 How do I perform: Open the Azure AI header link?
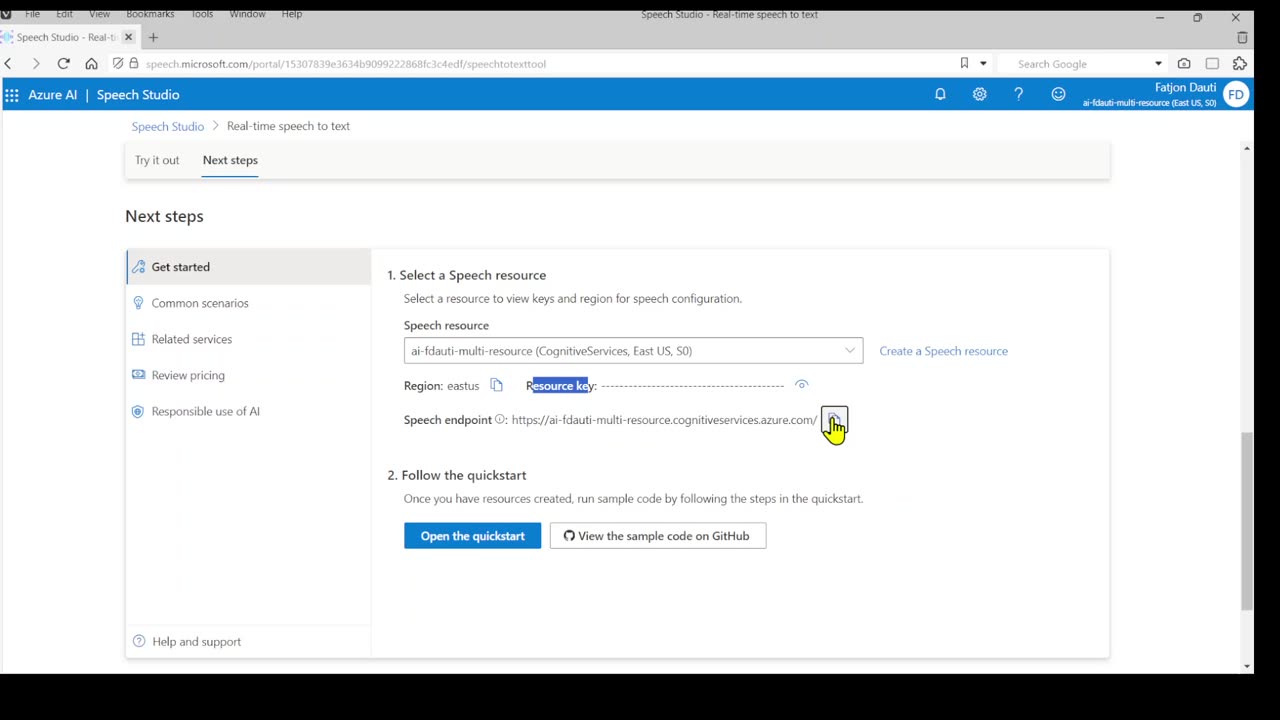[52, 95]
